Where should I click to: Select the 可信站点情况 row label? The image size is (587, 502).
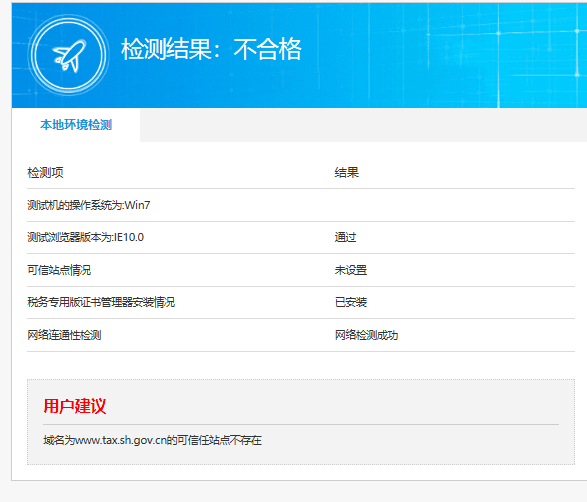(59, 270)
